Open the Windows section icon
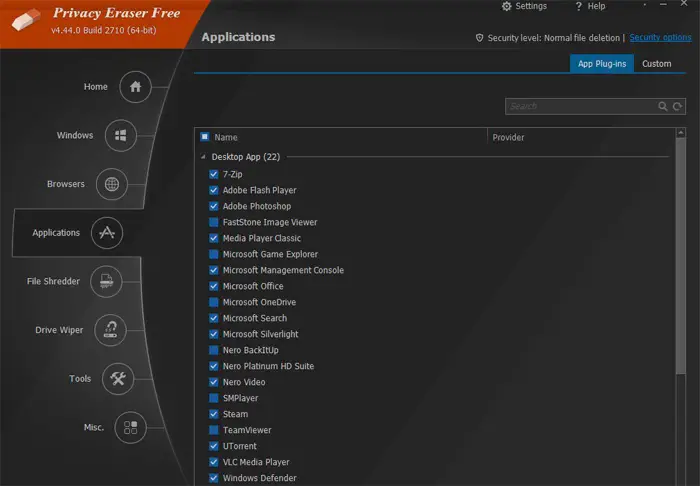Viewport: 700px width, 486px height. click(x=121, y=135)
